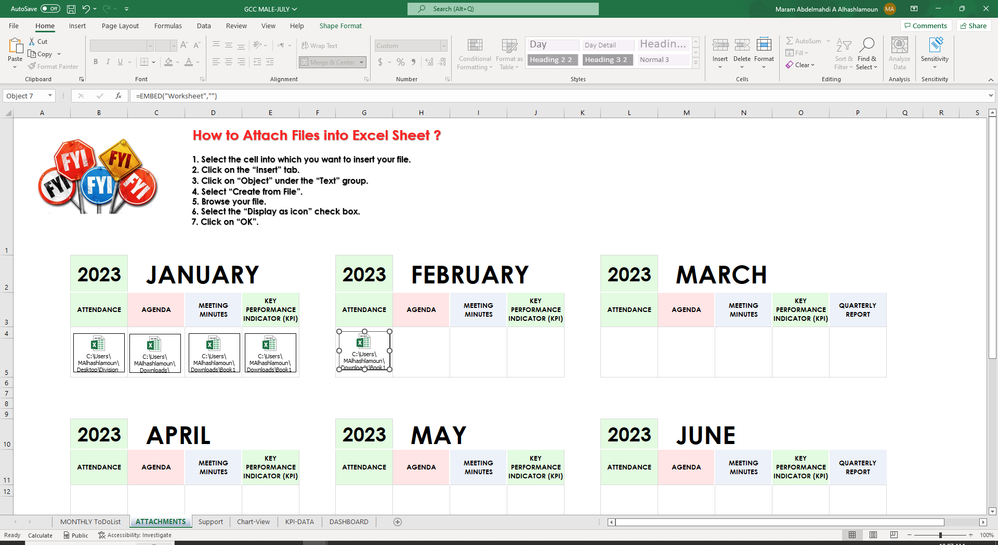This screenshot has width=998, height=545.
Task: Expand the Name Box dropdown
Action: pyautogui.click(x=50, y=96)
